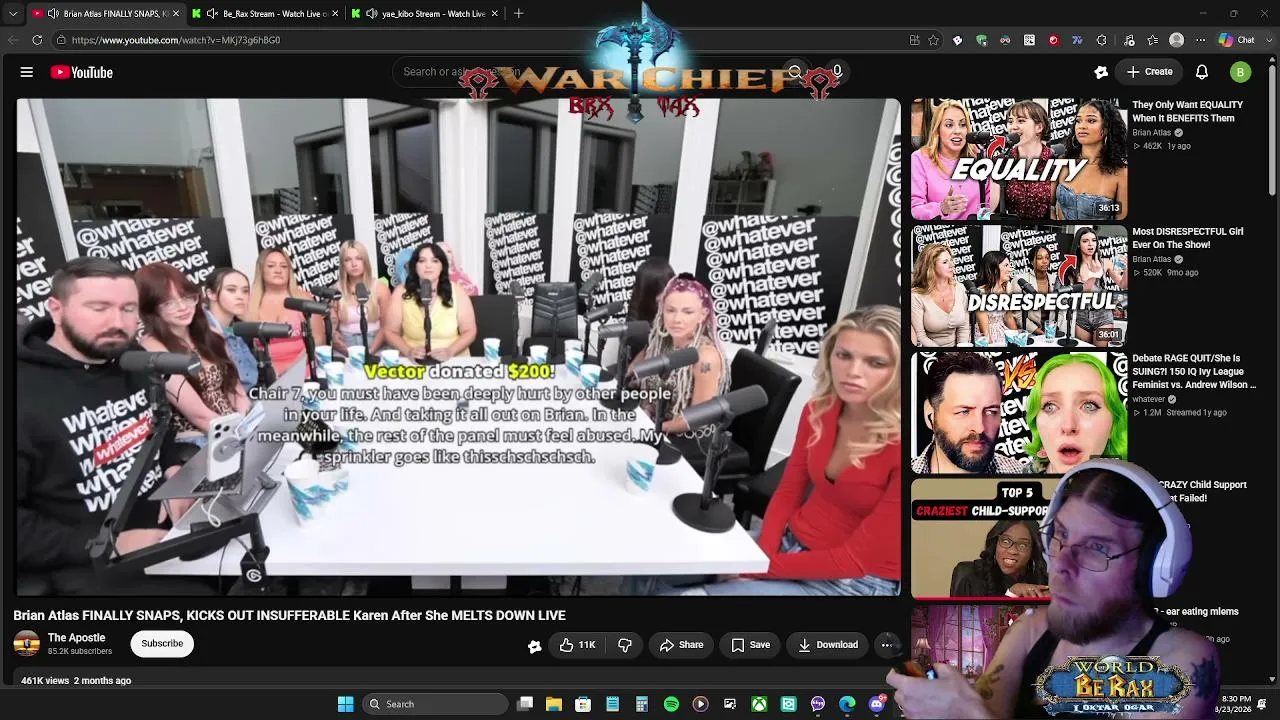The image size is (1280, 720).
Task: Switch to the Be_Rax Stream tab
Action: (266, 14)
